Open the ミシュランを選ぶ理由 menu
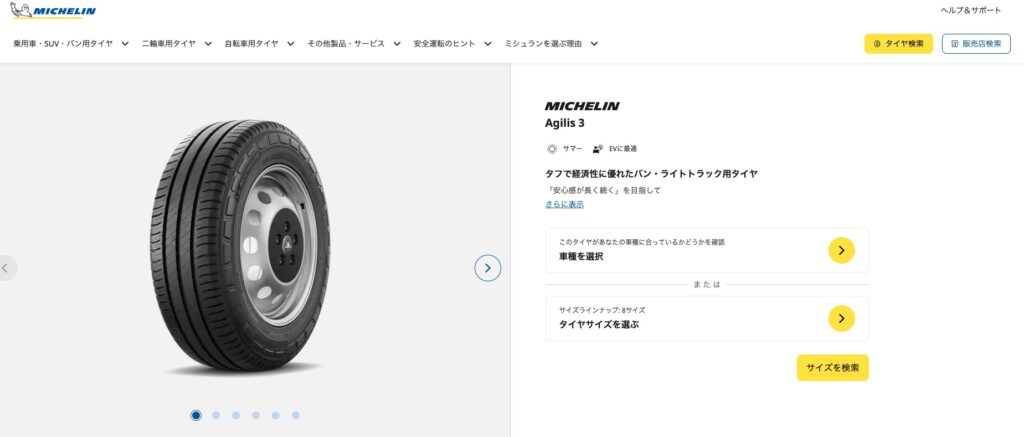 (x=551, y=44)
